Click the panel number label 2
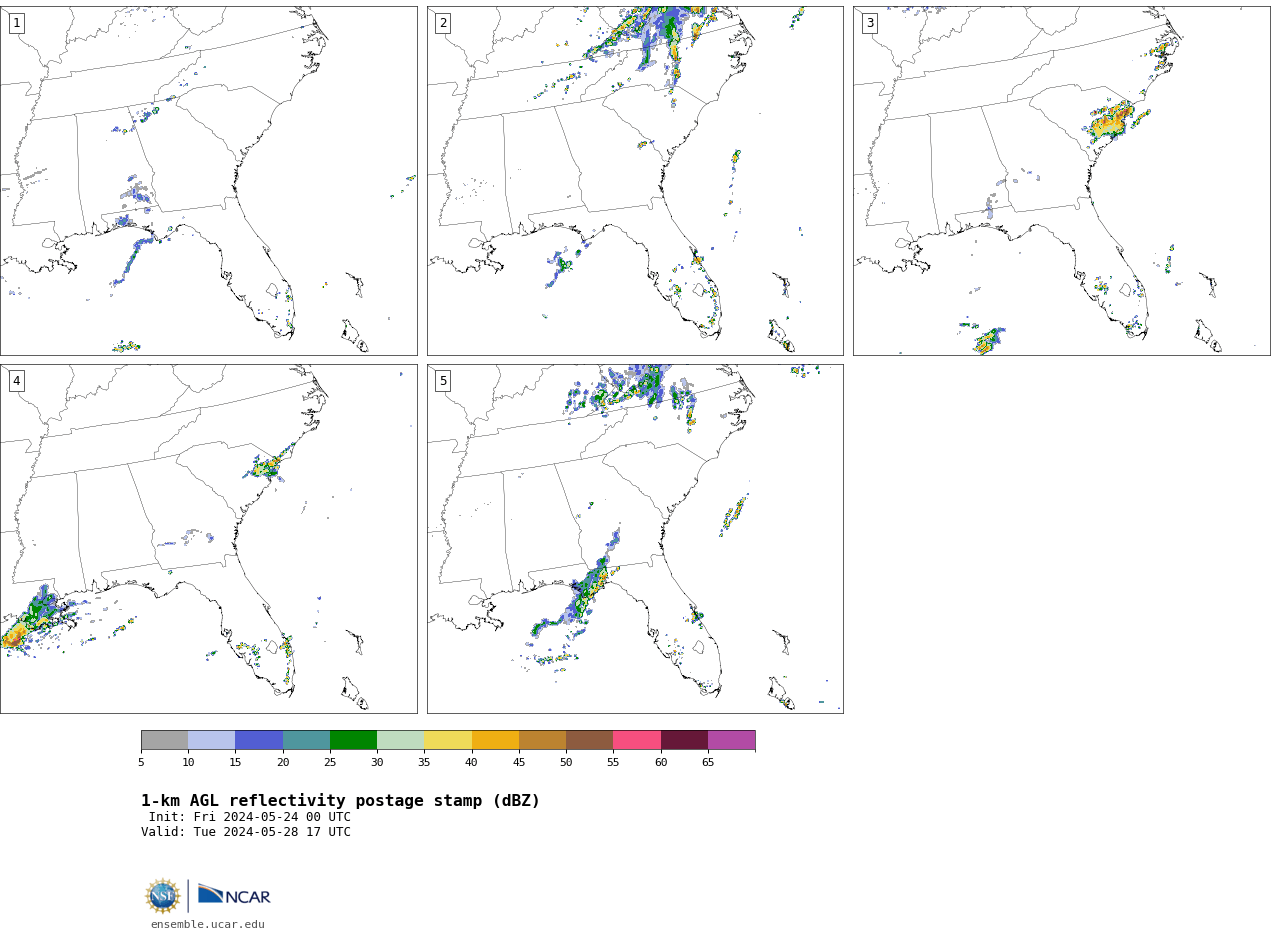 [443, 23]
